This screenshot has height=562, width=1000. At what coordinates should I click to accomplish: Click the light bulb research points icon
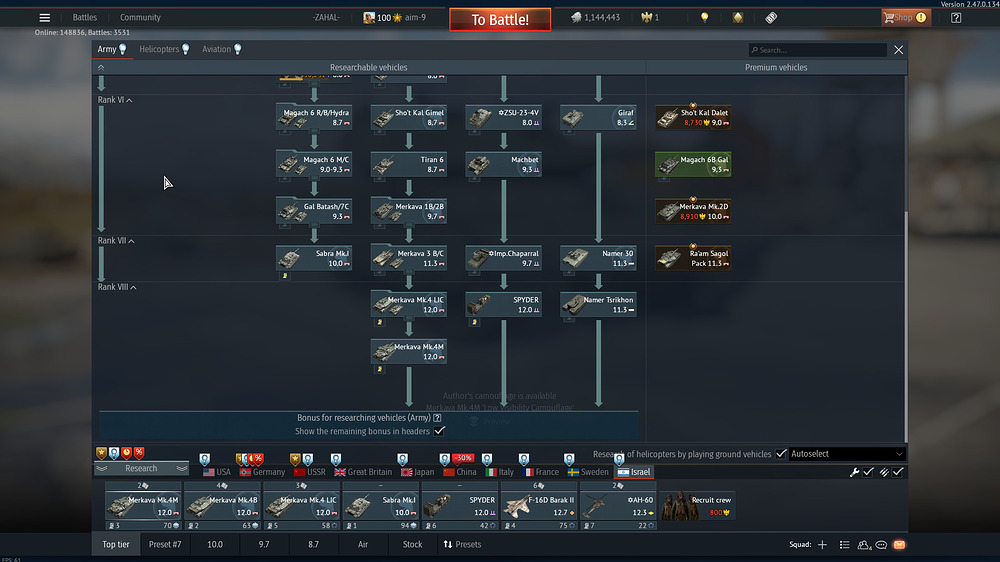tap(704, 17)
